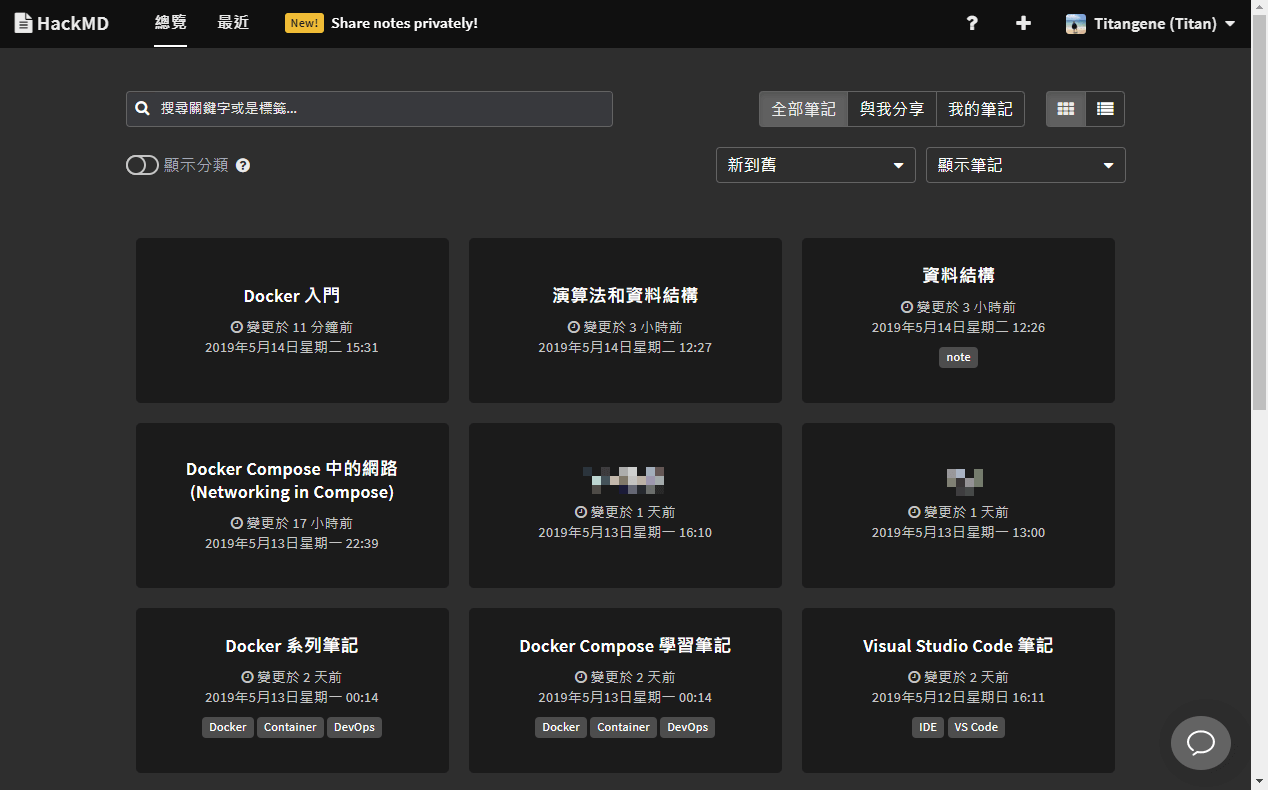Screen dimensions: 1268x790
Task: Switch to card grid view
Action: click(1066, 109)
